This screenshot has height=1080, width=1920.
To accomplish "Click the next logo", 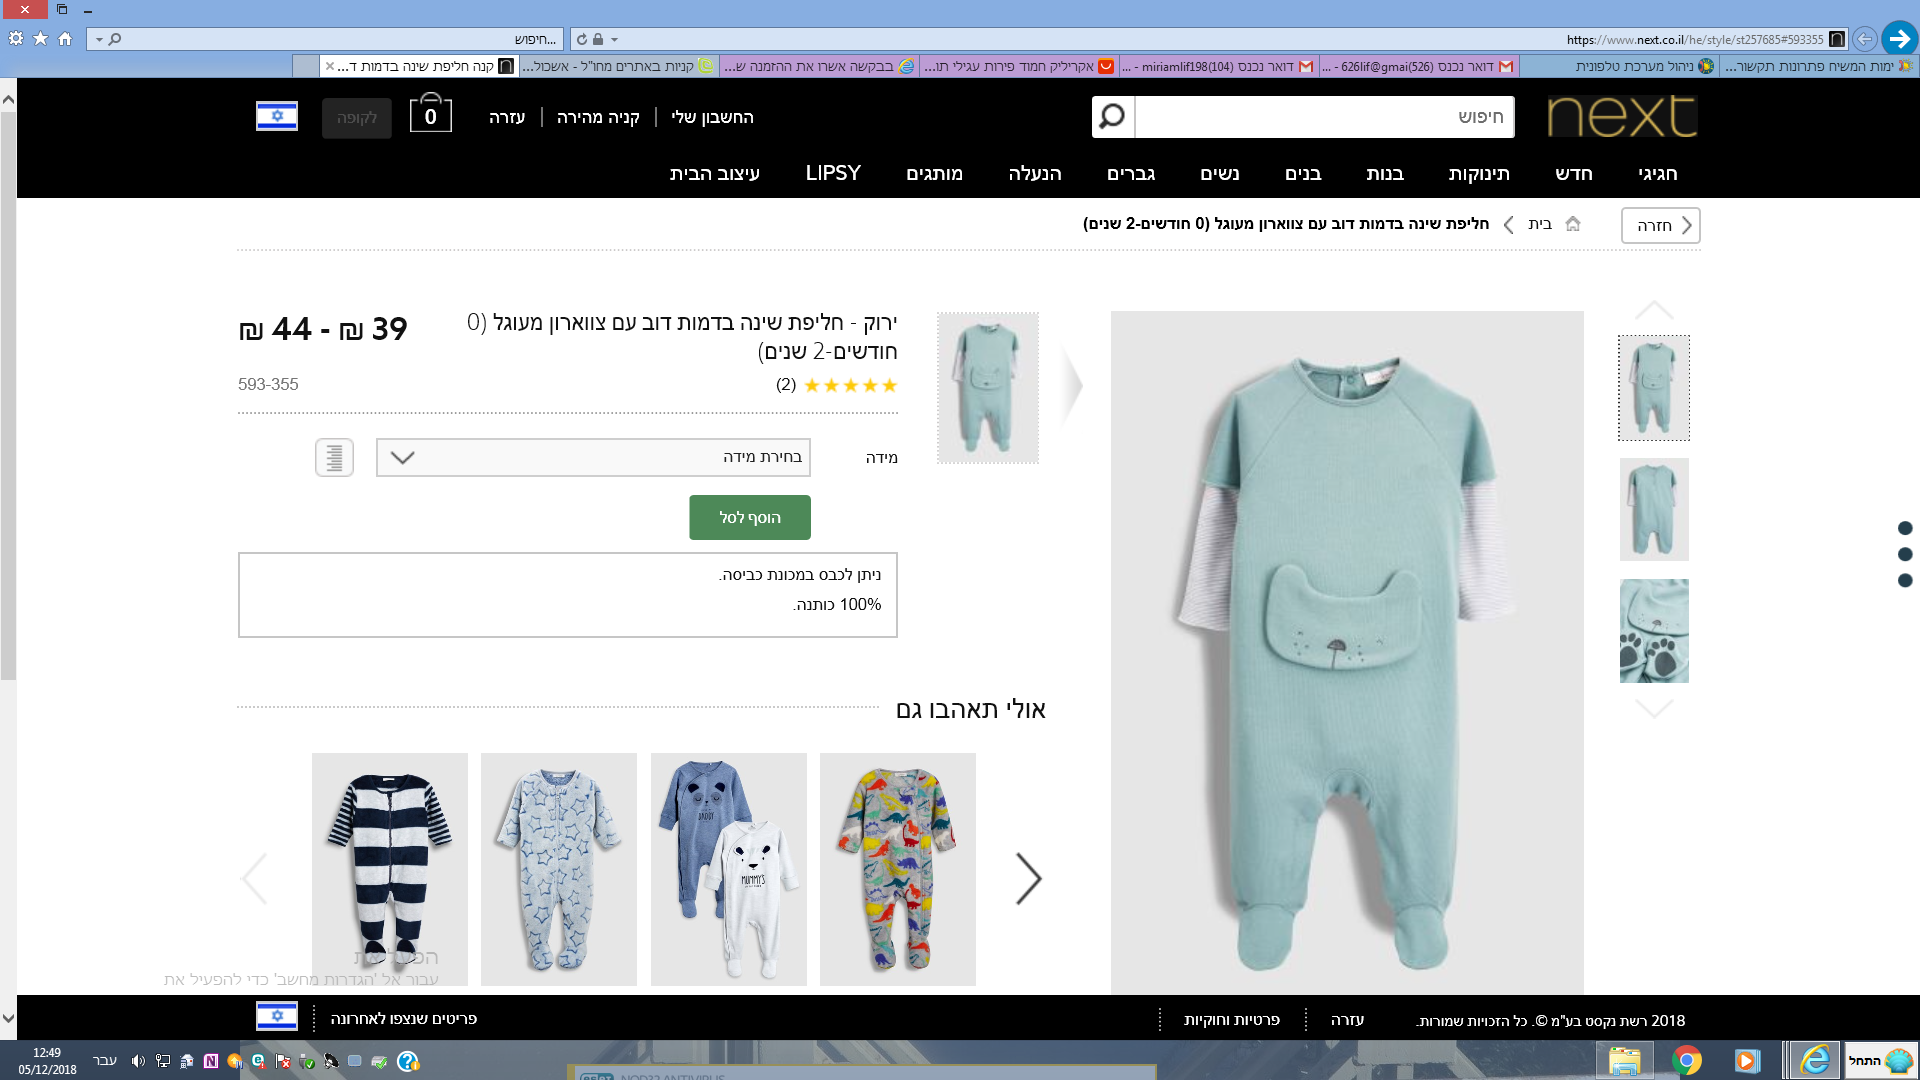I will [x=1621, y=117].
